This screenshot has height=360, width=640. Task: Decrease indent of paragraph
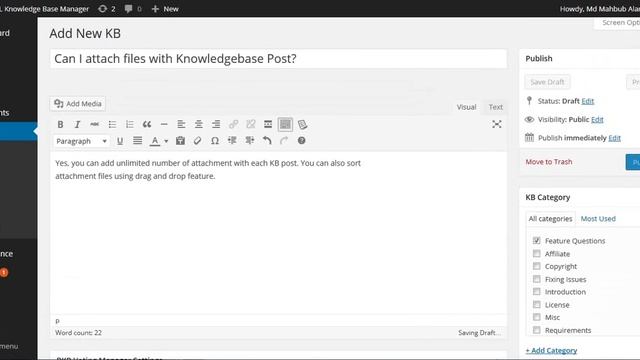[232, 141]
